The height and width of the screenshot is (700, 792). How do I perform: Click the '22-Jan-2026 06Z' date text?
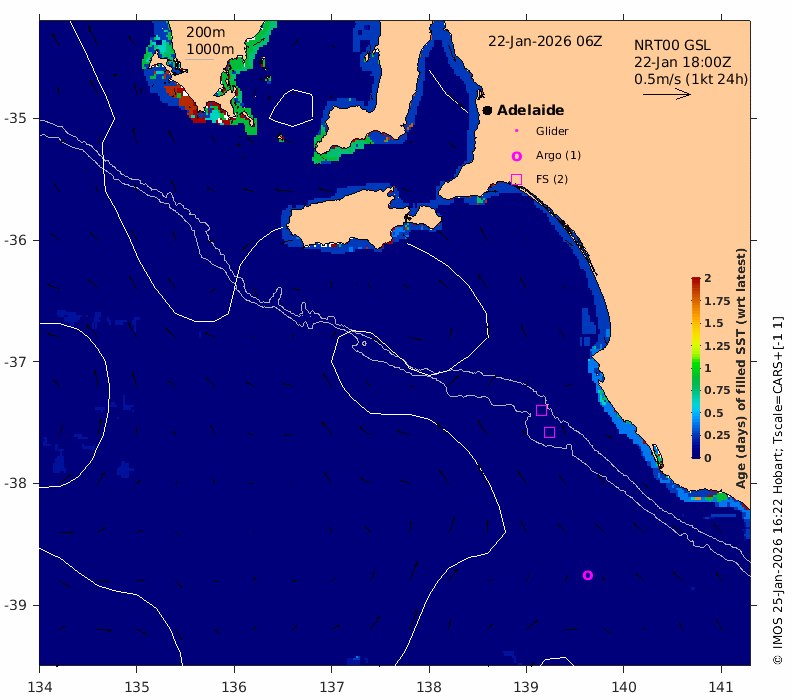[545, 41]
